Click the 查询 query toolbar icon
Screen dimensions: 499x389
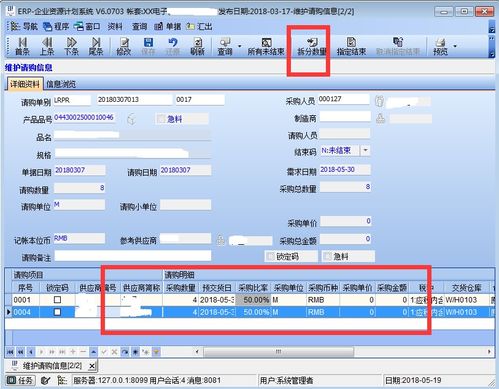pyautogui.click(x=225, y=46)
